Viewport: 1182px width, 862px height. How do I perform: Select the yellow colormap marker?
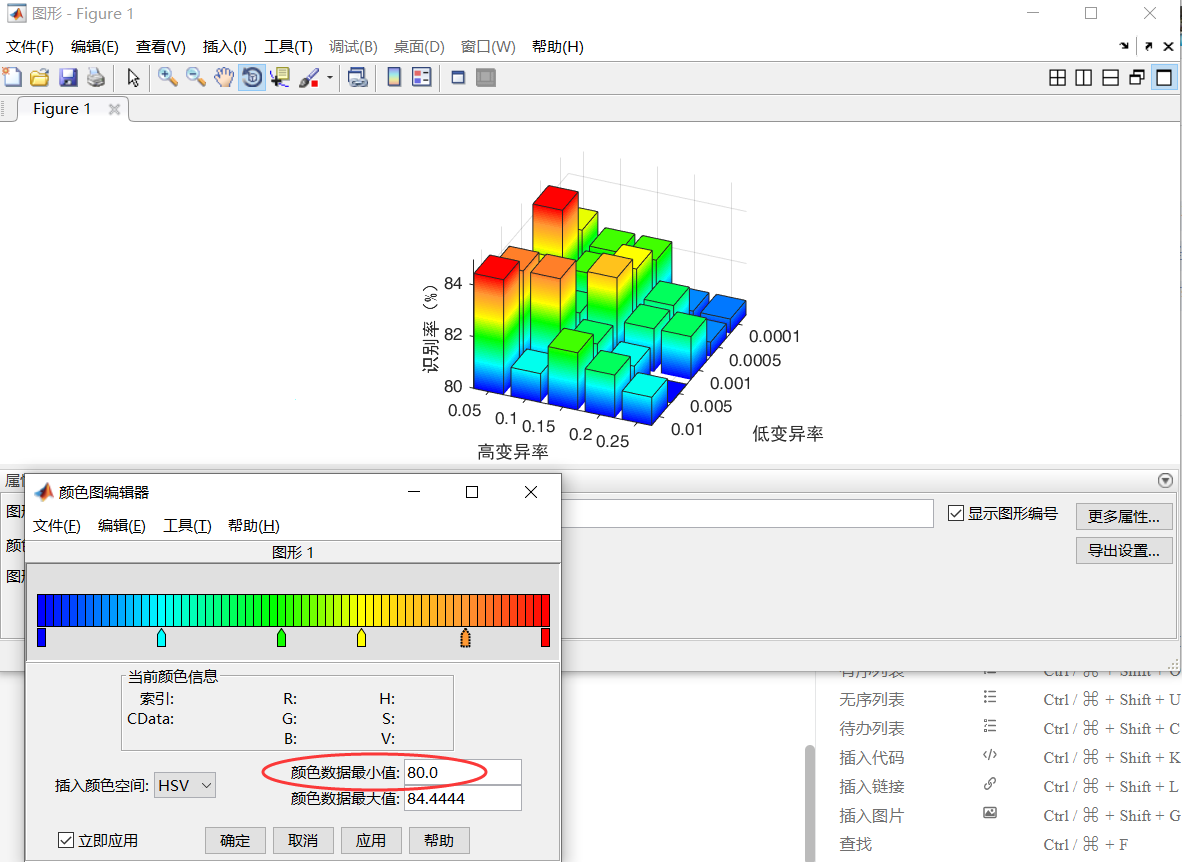(x=361, y=637)
